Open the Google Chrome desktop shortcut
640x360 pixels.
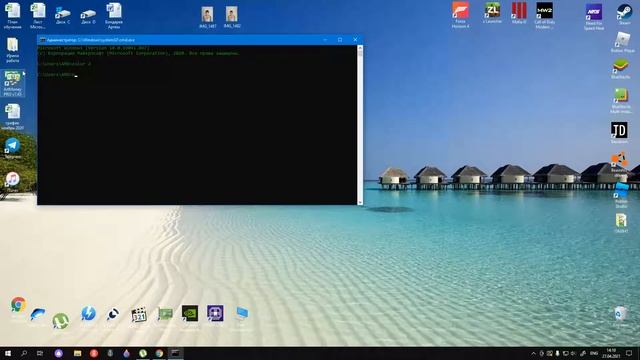pyautogui.click(x=18, y=305)
